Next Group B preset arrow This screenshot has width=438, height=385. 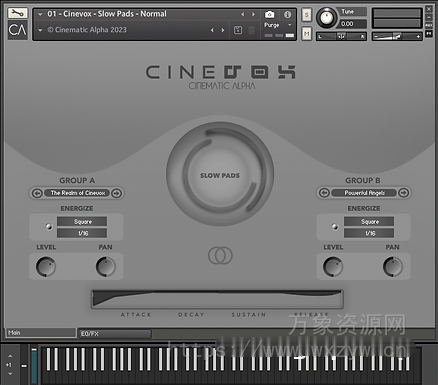pyautogui.click(x=403, y=193)
